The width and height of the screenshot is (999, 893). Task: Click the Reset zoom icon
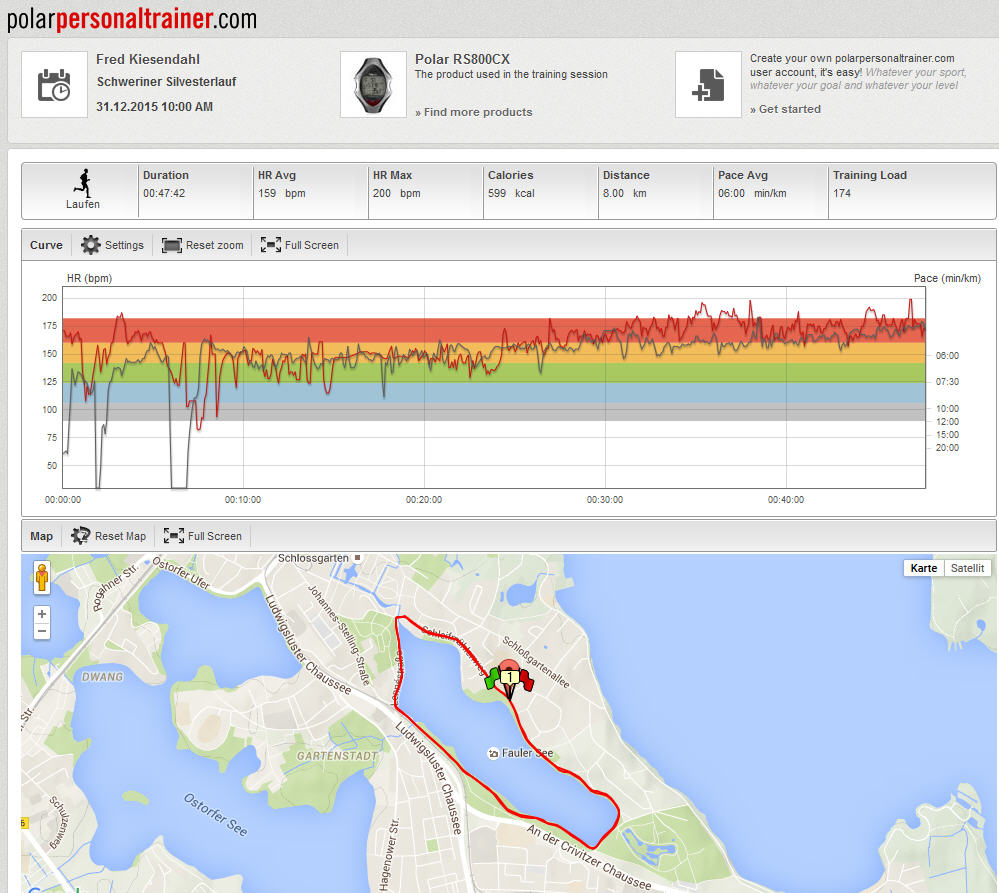coord(171,245)
